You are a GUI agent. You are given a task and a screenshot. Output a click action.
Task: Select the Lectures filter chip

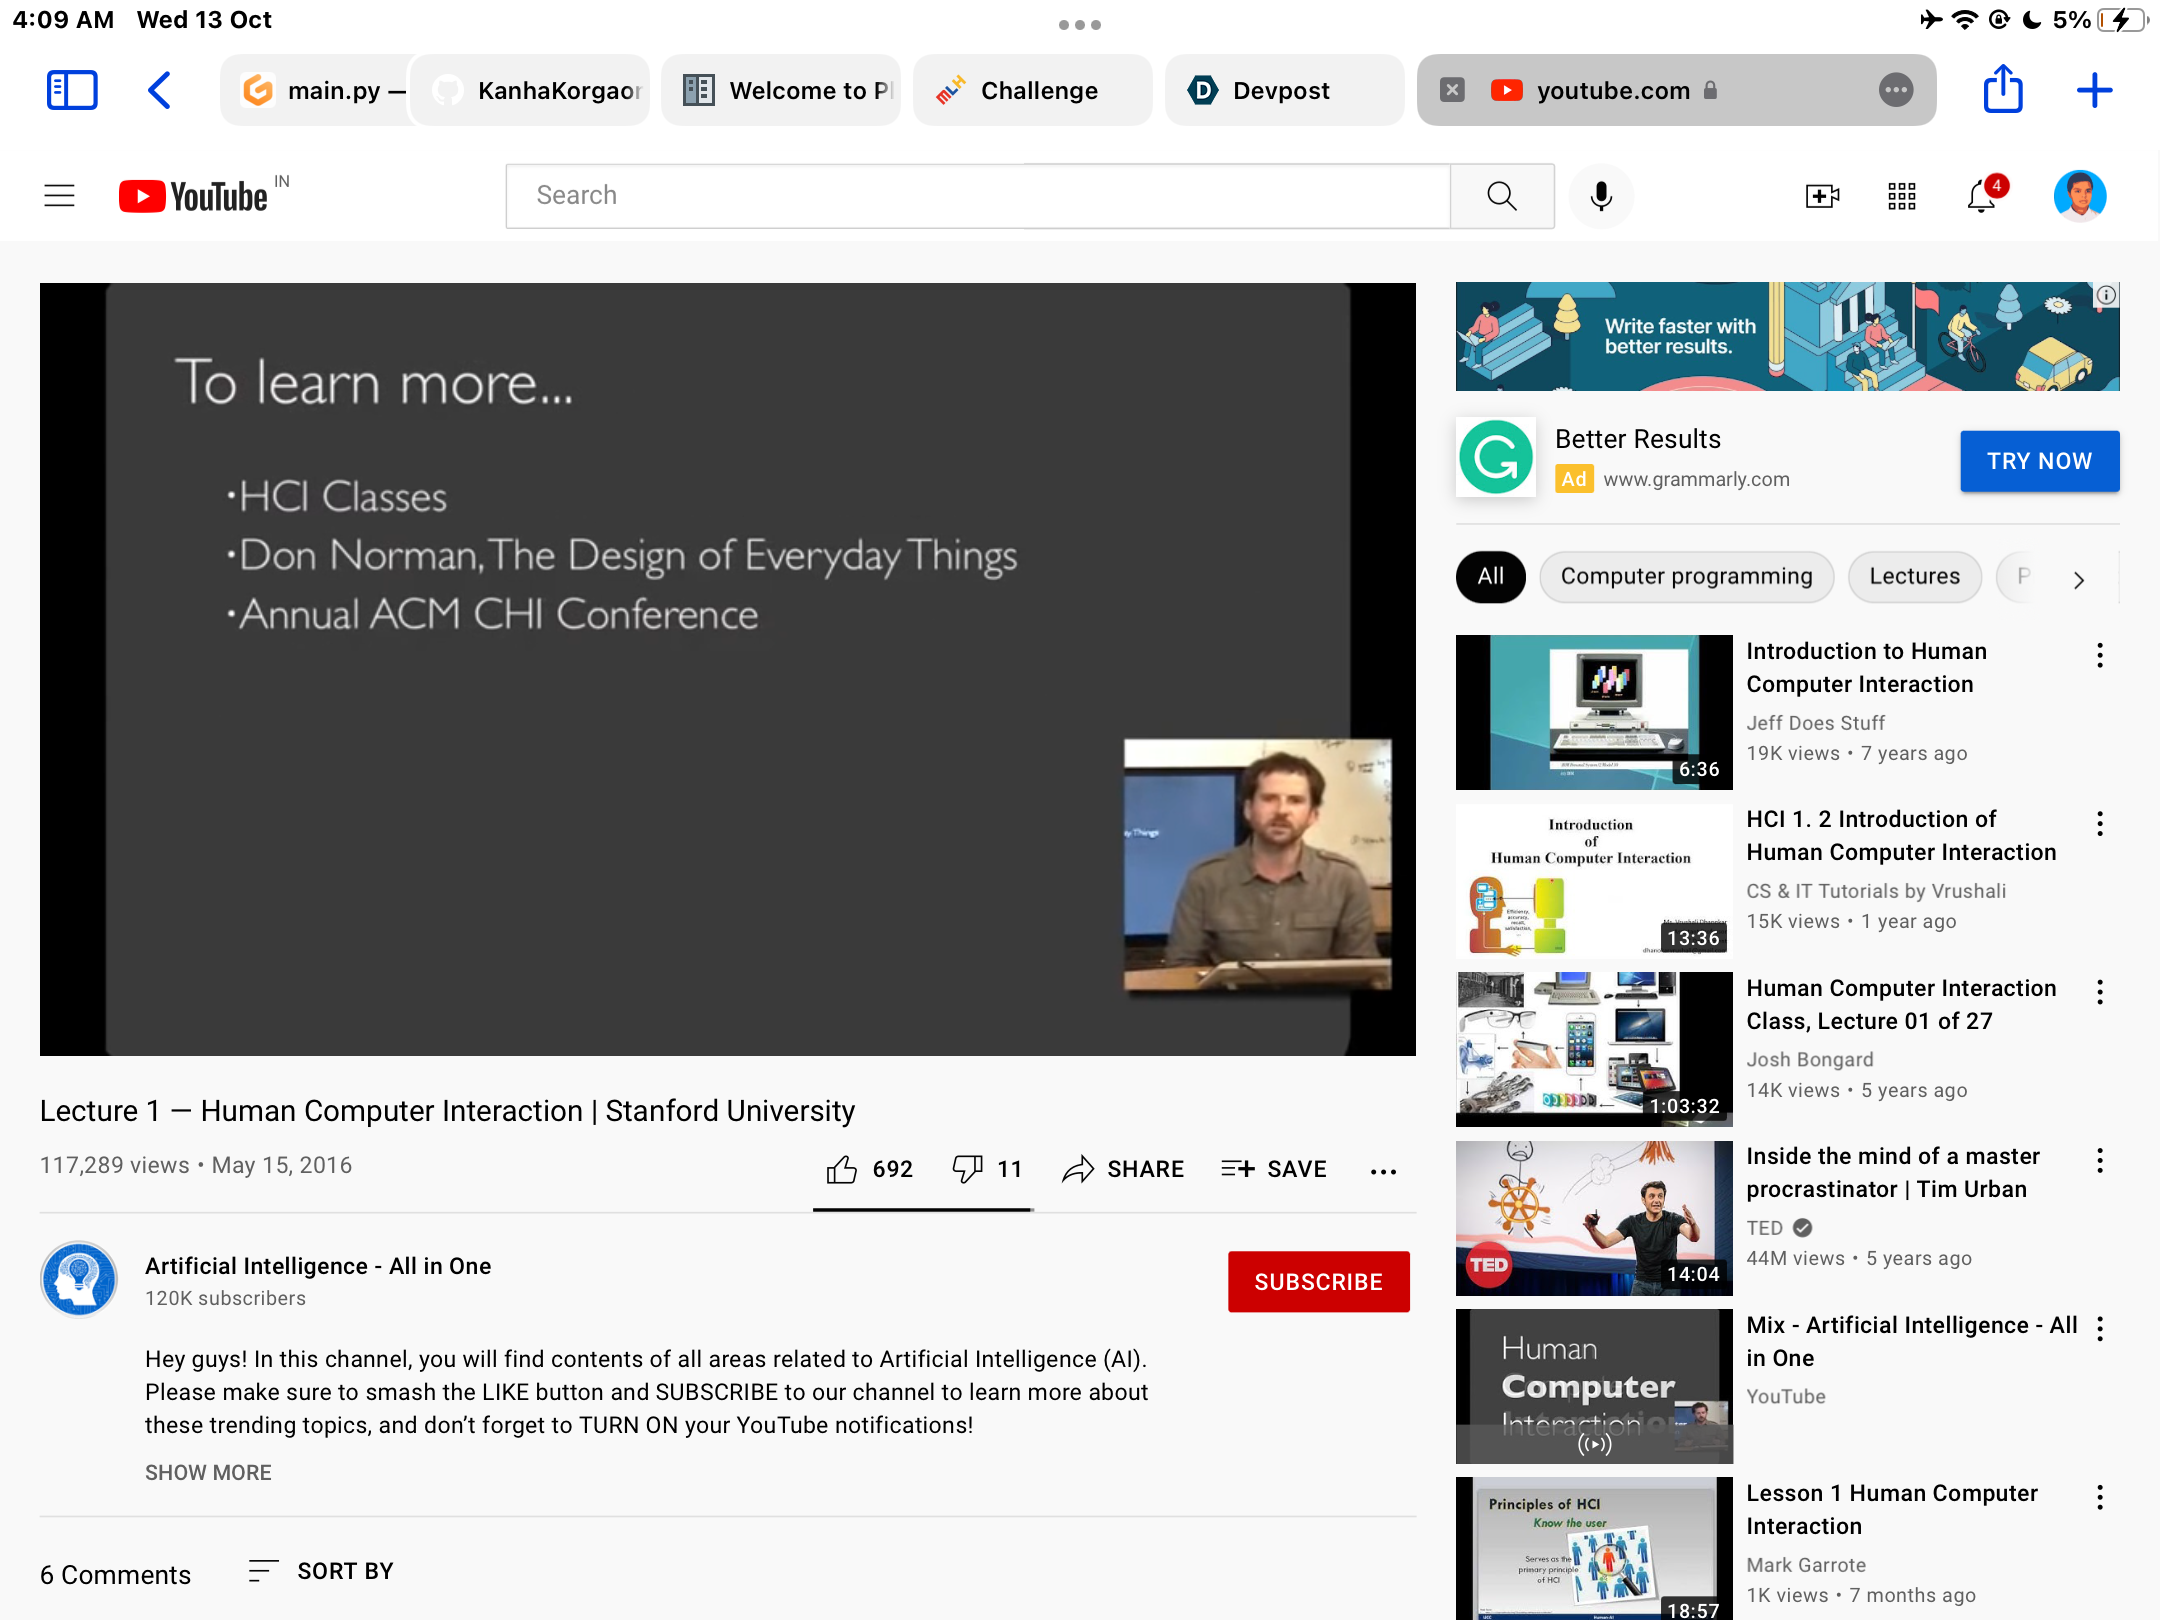pyautogui.click(x=1914, y=577)
